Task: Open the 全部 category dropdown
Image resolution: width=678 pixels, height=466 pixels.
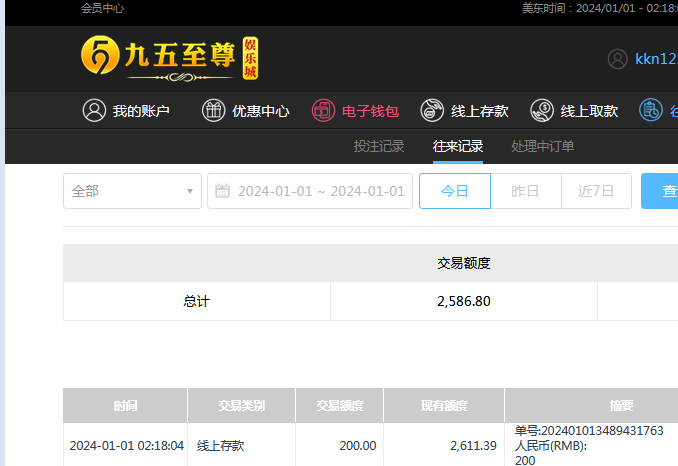Action: tap(132, 191)
